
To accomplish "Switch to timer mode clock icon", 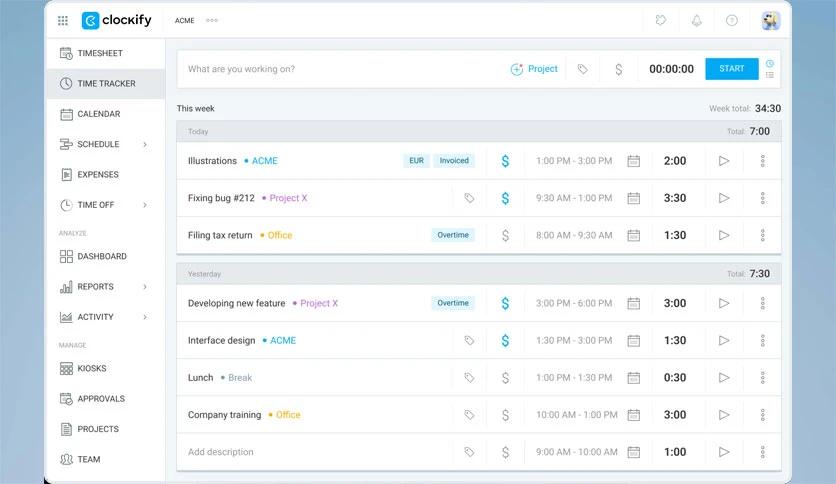I will pos(770,63).
